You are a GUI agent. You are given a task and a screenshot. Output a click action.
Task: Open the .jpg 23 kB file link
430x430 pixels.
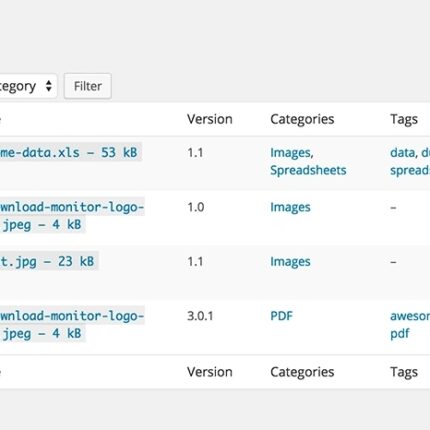(47, 261)
